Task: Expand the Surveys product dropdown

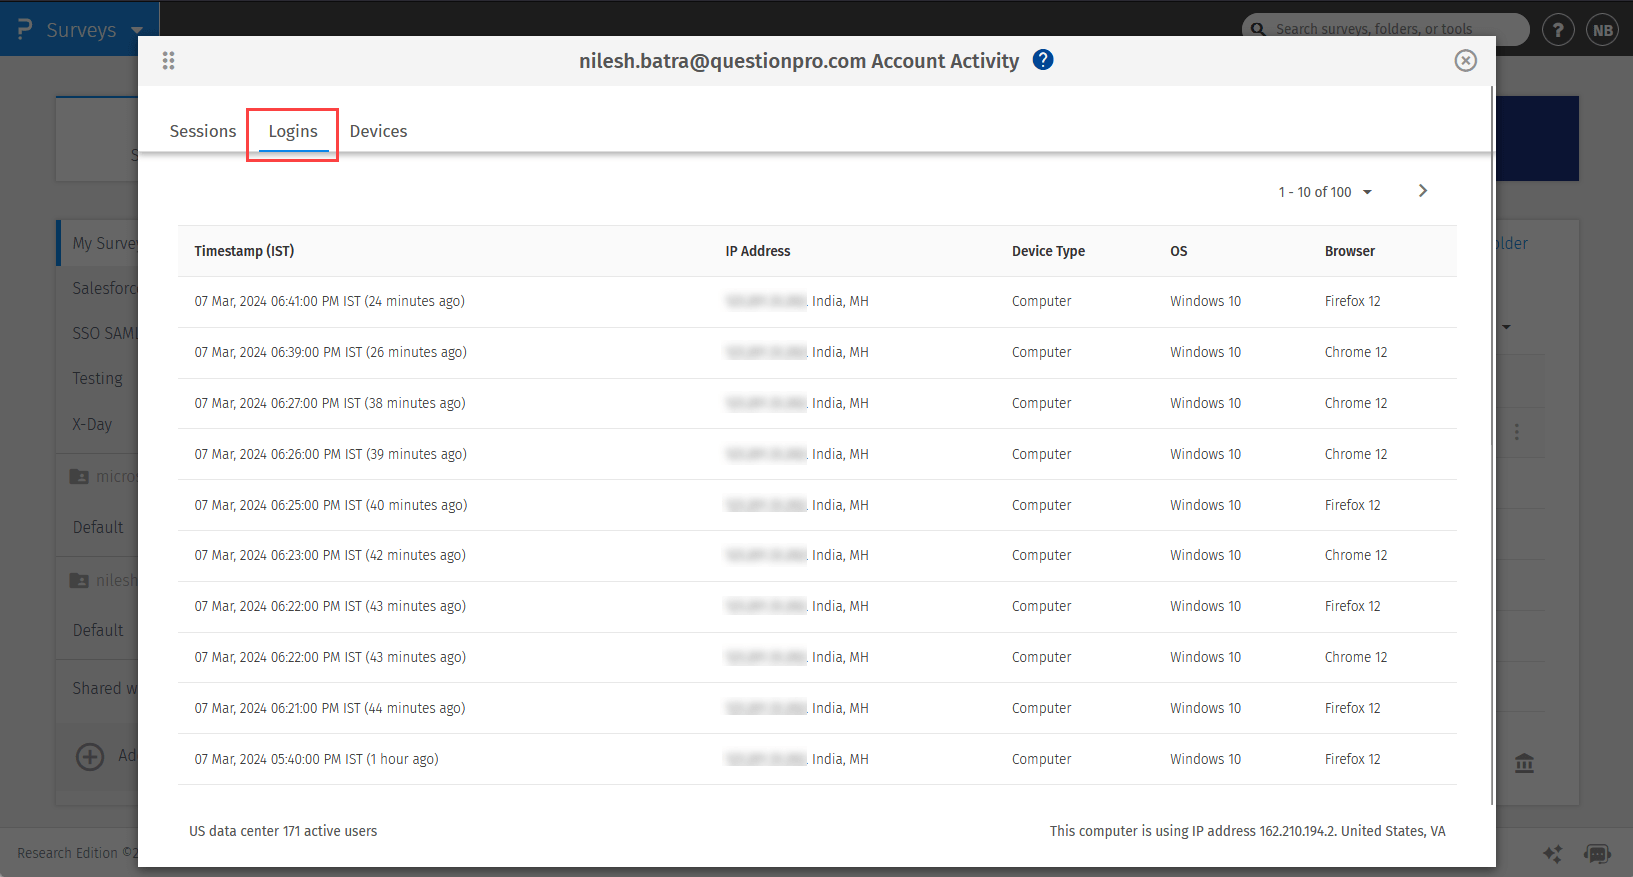Action: pos(137,30)
